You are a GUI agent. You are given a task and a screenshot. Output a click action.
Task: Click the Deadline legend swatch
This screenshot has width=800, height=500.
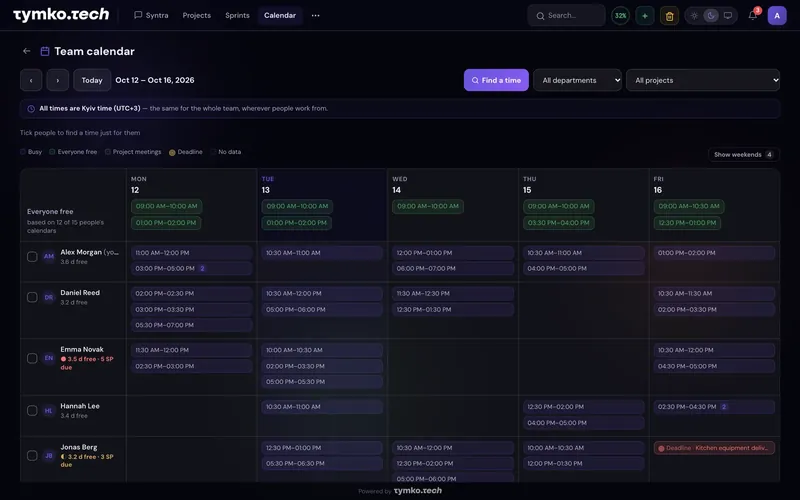172,152
